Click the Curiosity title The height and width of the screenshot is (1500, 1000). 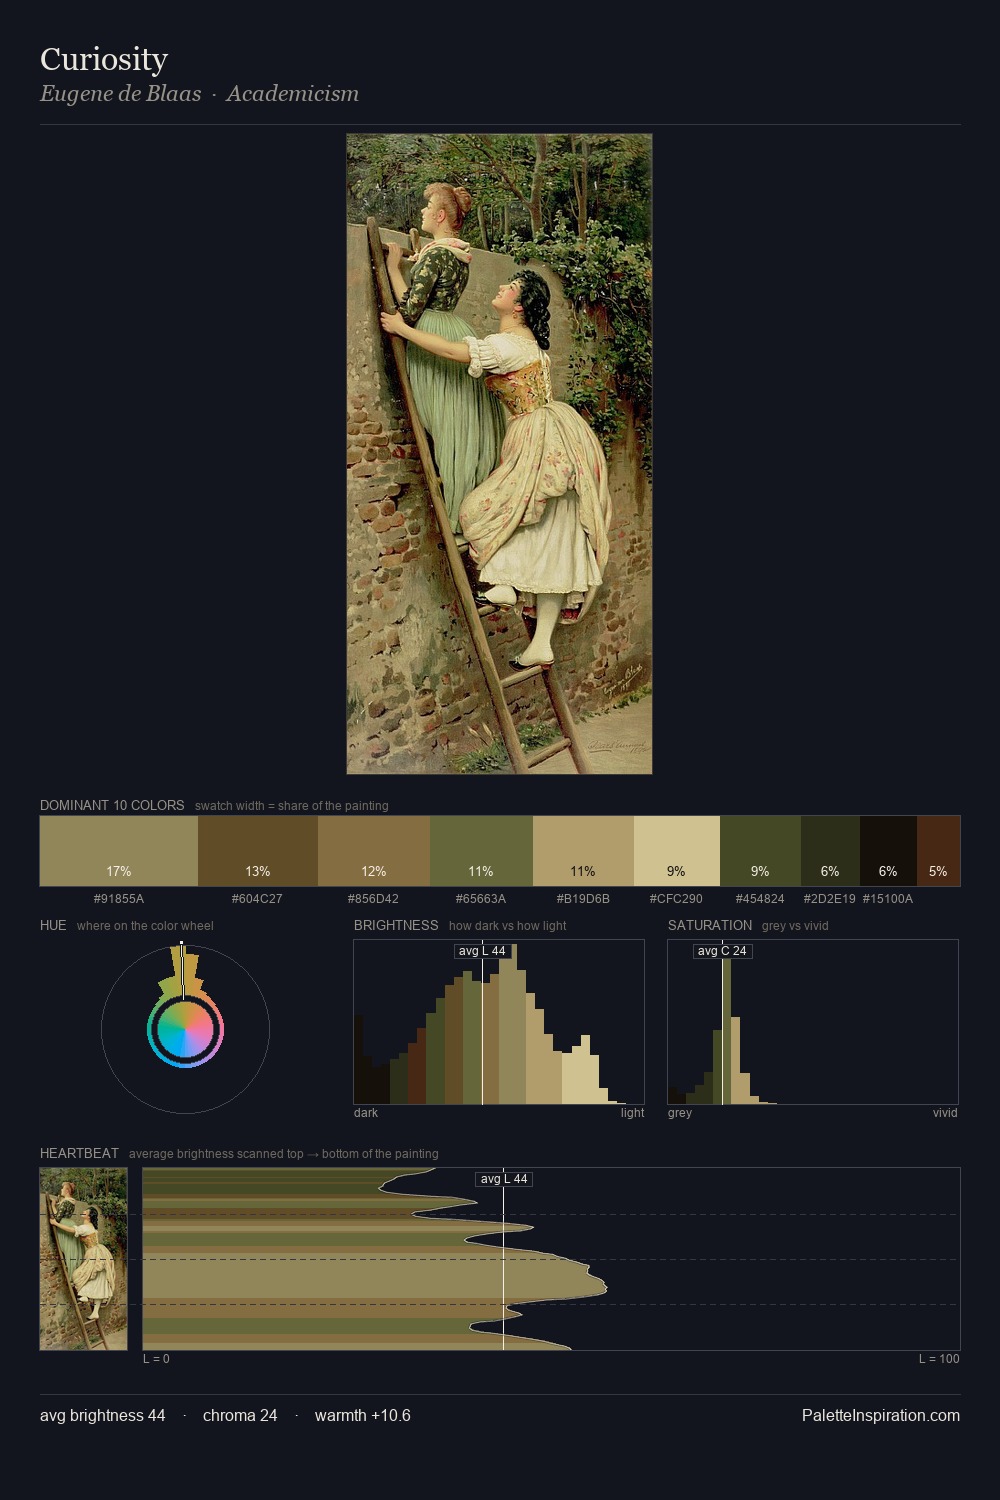pyautogui.click(x=104, y=59)
